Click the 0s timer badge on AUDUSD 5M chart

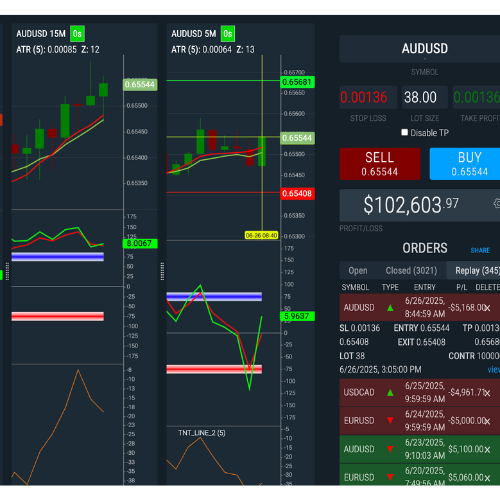tap(228, 34)
